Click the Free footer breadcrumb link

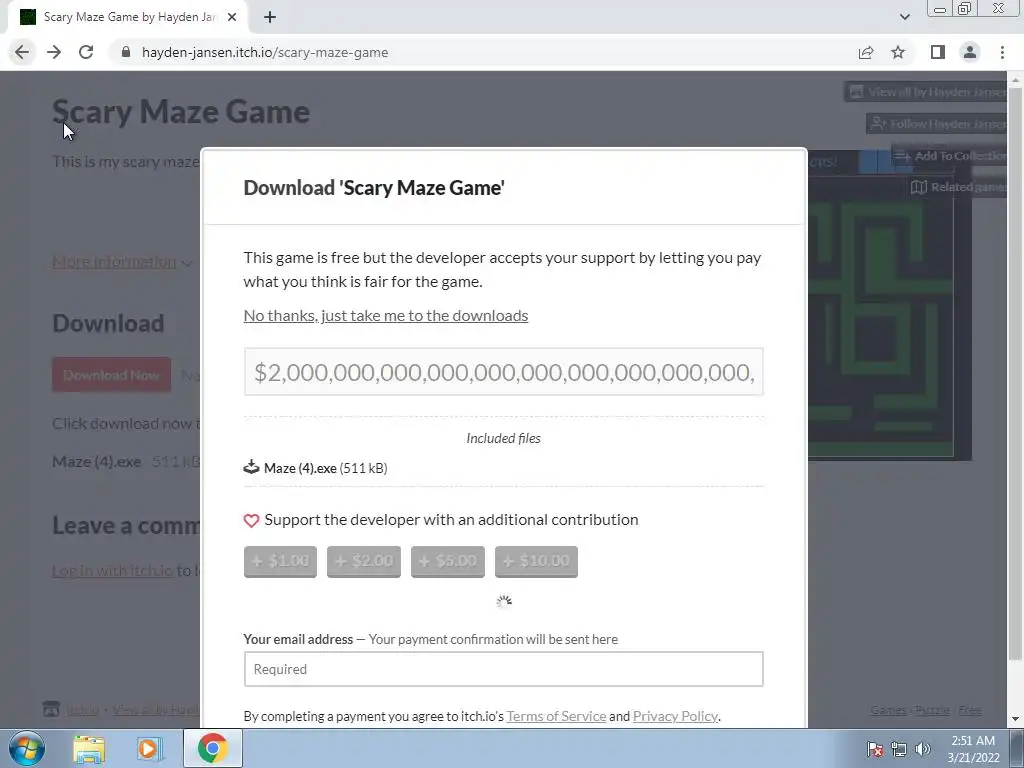click(970, 710)
